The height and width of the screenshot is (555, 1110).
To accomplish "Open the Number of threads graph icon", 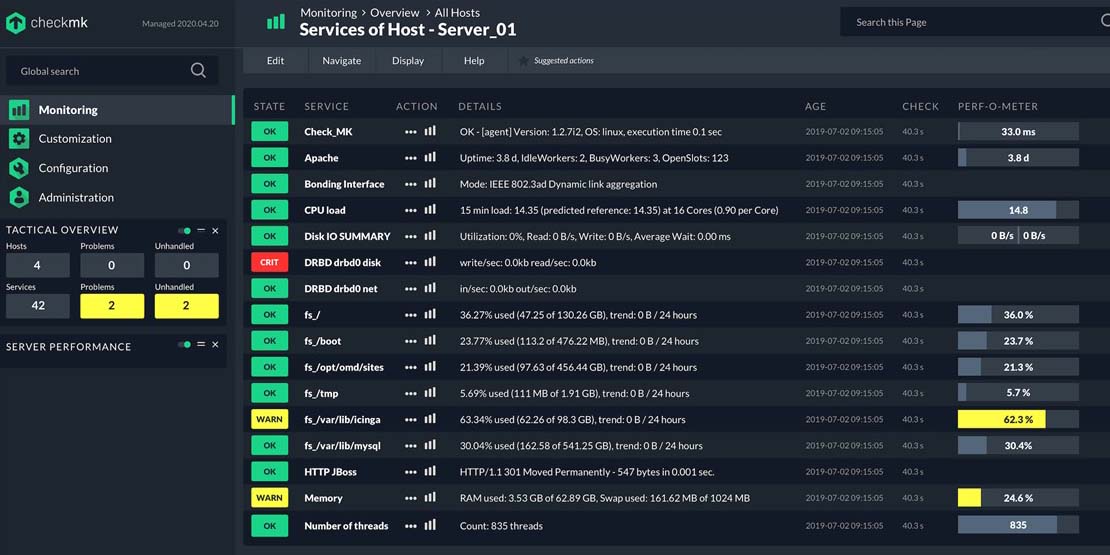I will pos(430,525).
